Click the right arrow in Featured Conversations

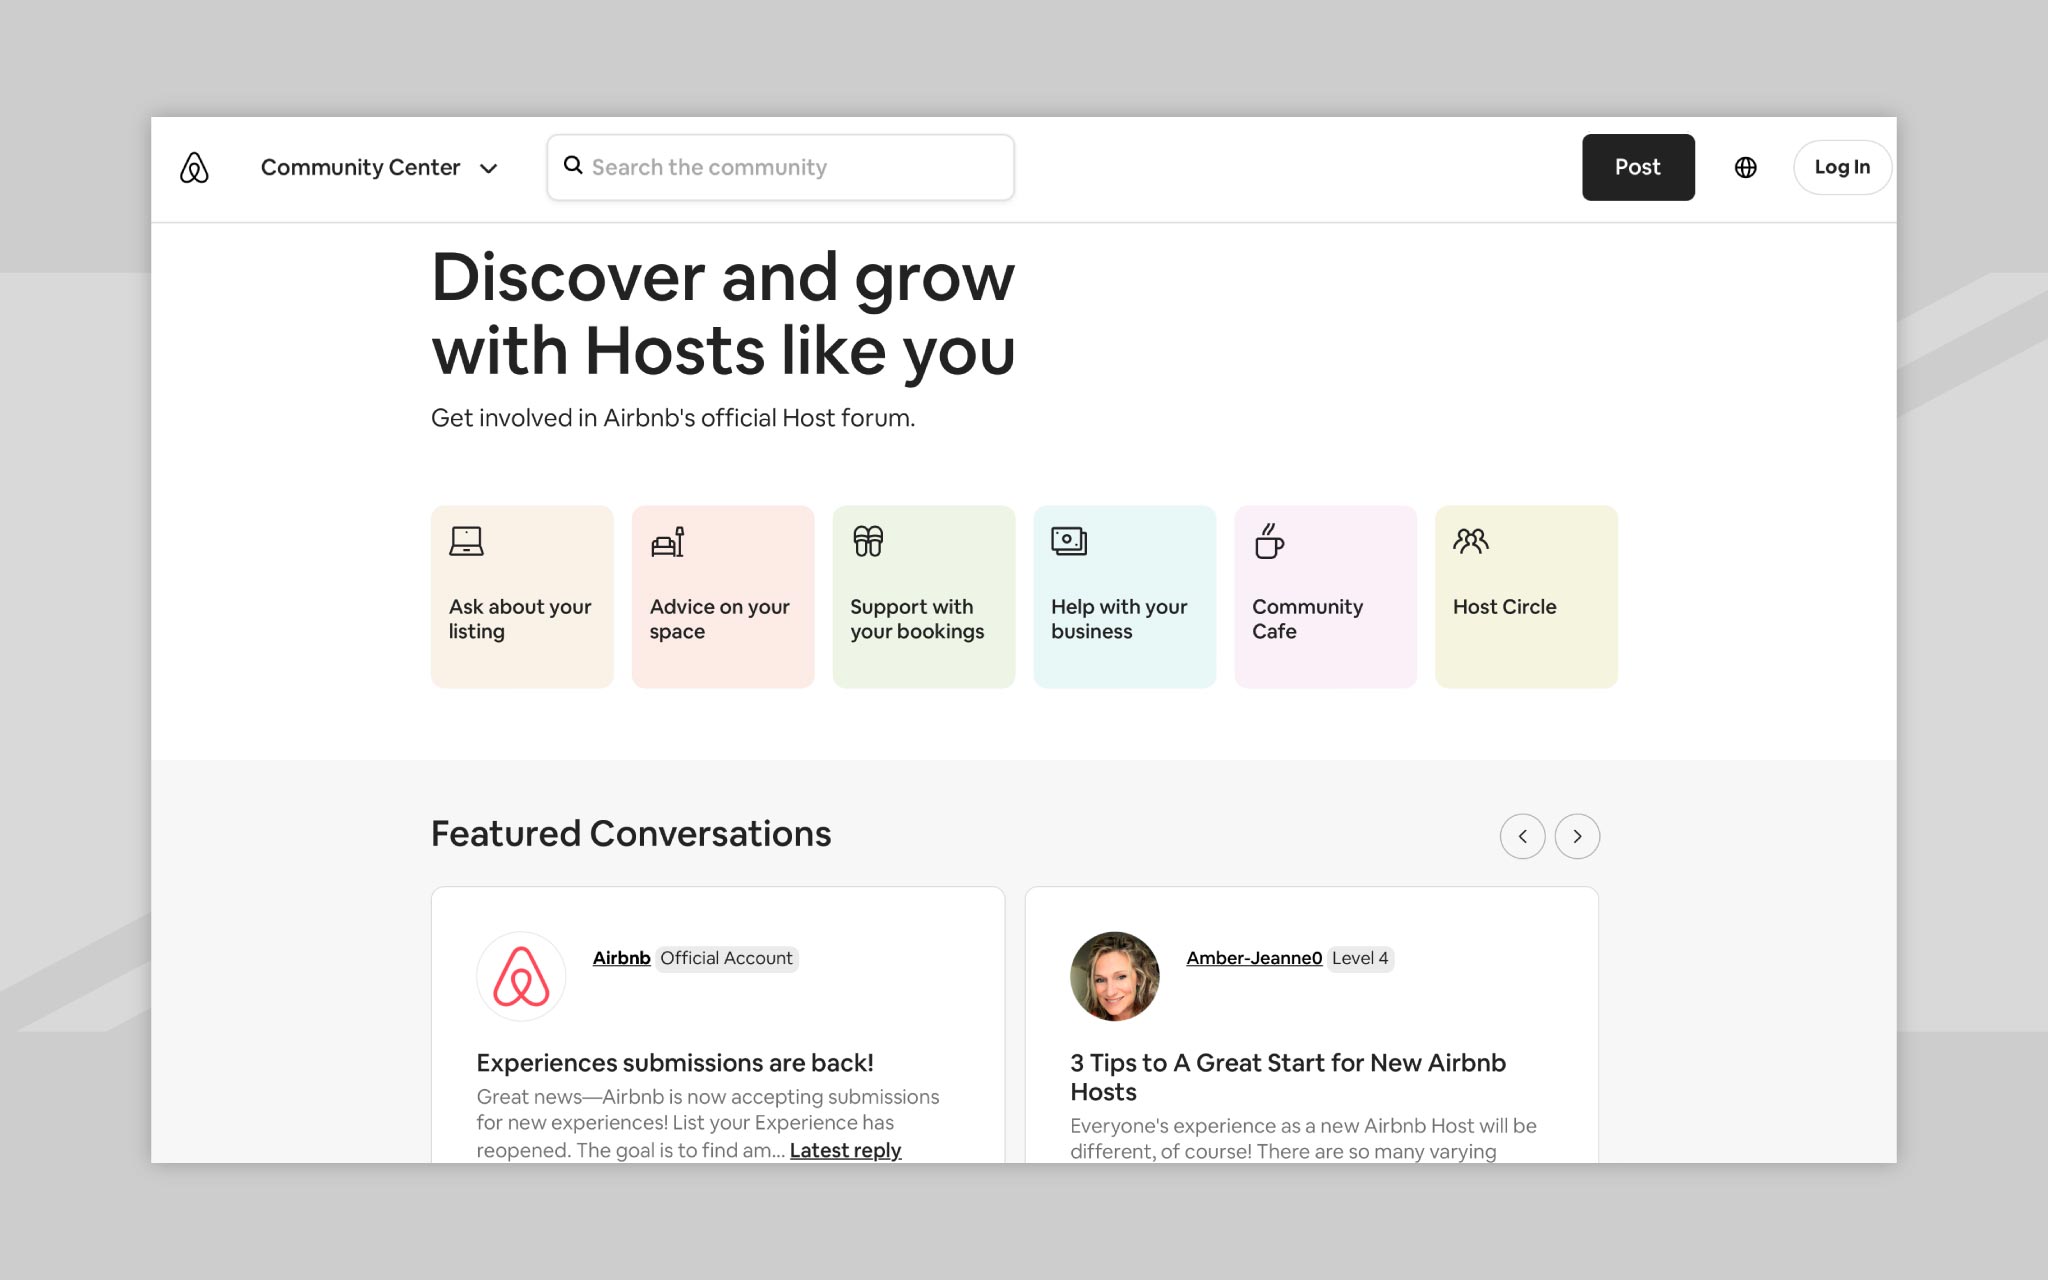pos(1577,836)
